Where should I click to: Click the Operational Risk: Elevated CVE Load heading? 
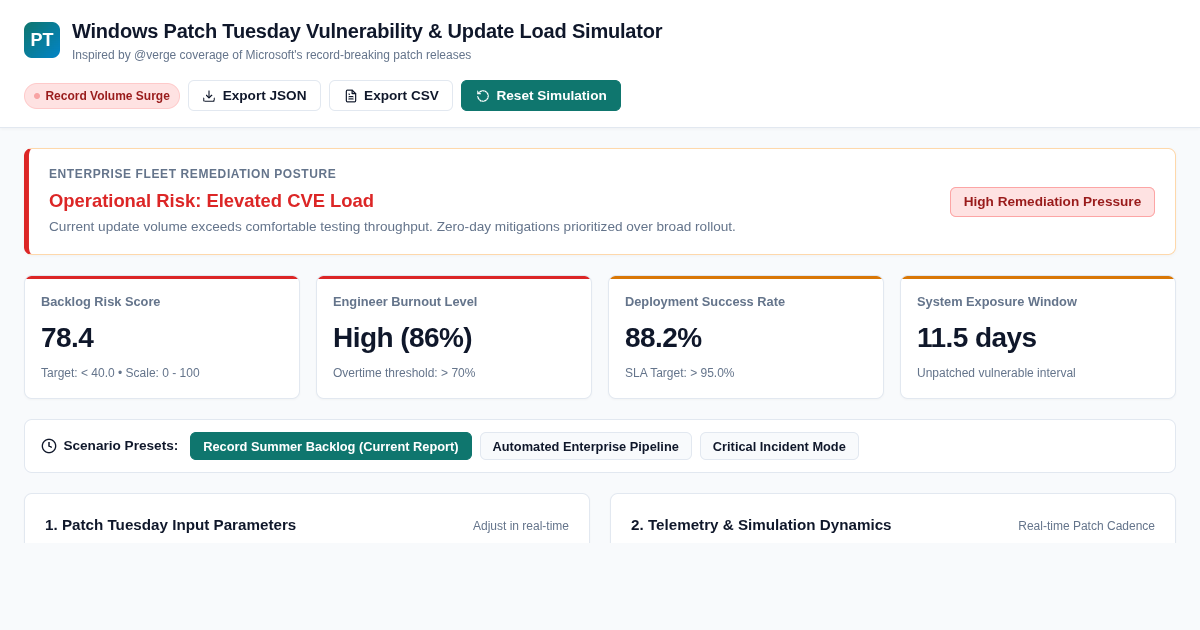[211, 201]
